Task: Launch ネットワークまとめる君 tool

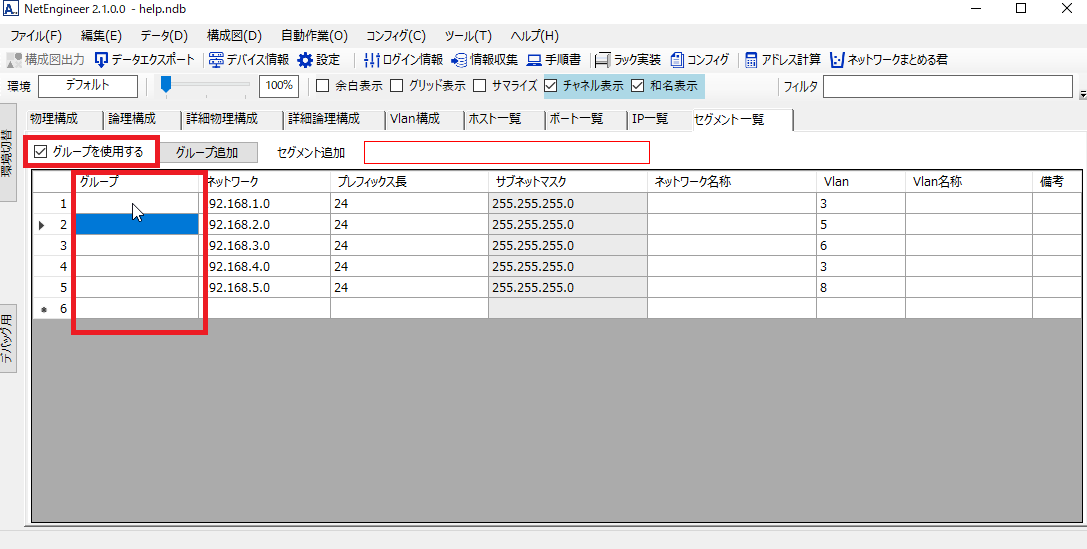Action: pyautogui.click(x=837, y=60)
